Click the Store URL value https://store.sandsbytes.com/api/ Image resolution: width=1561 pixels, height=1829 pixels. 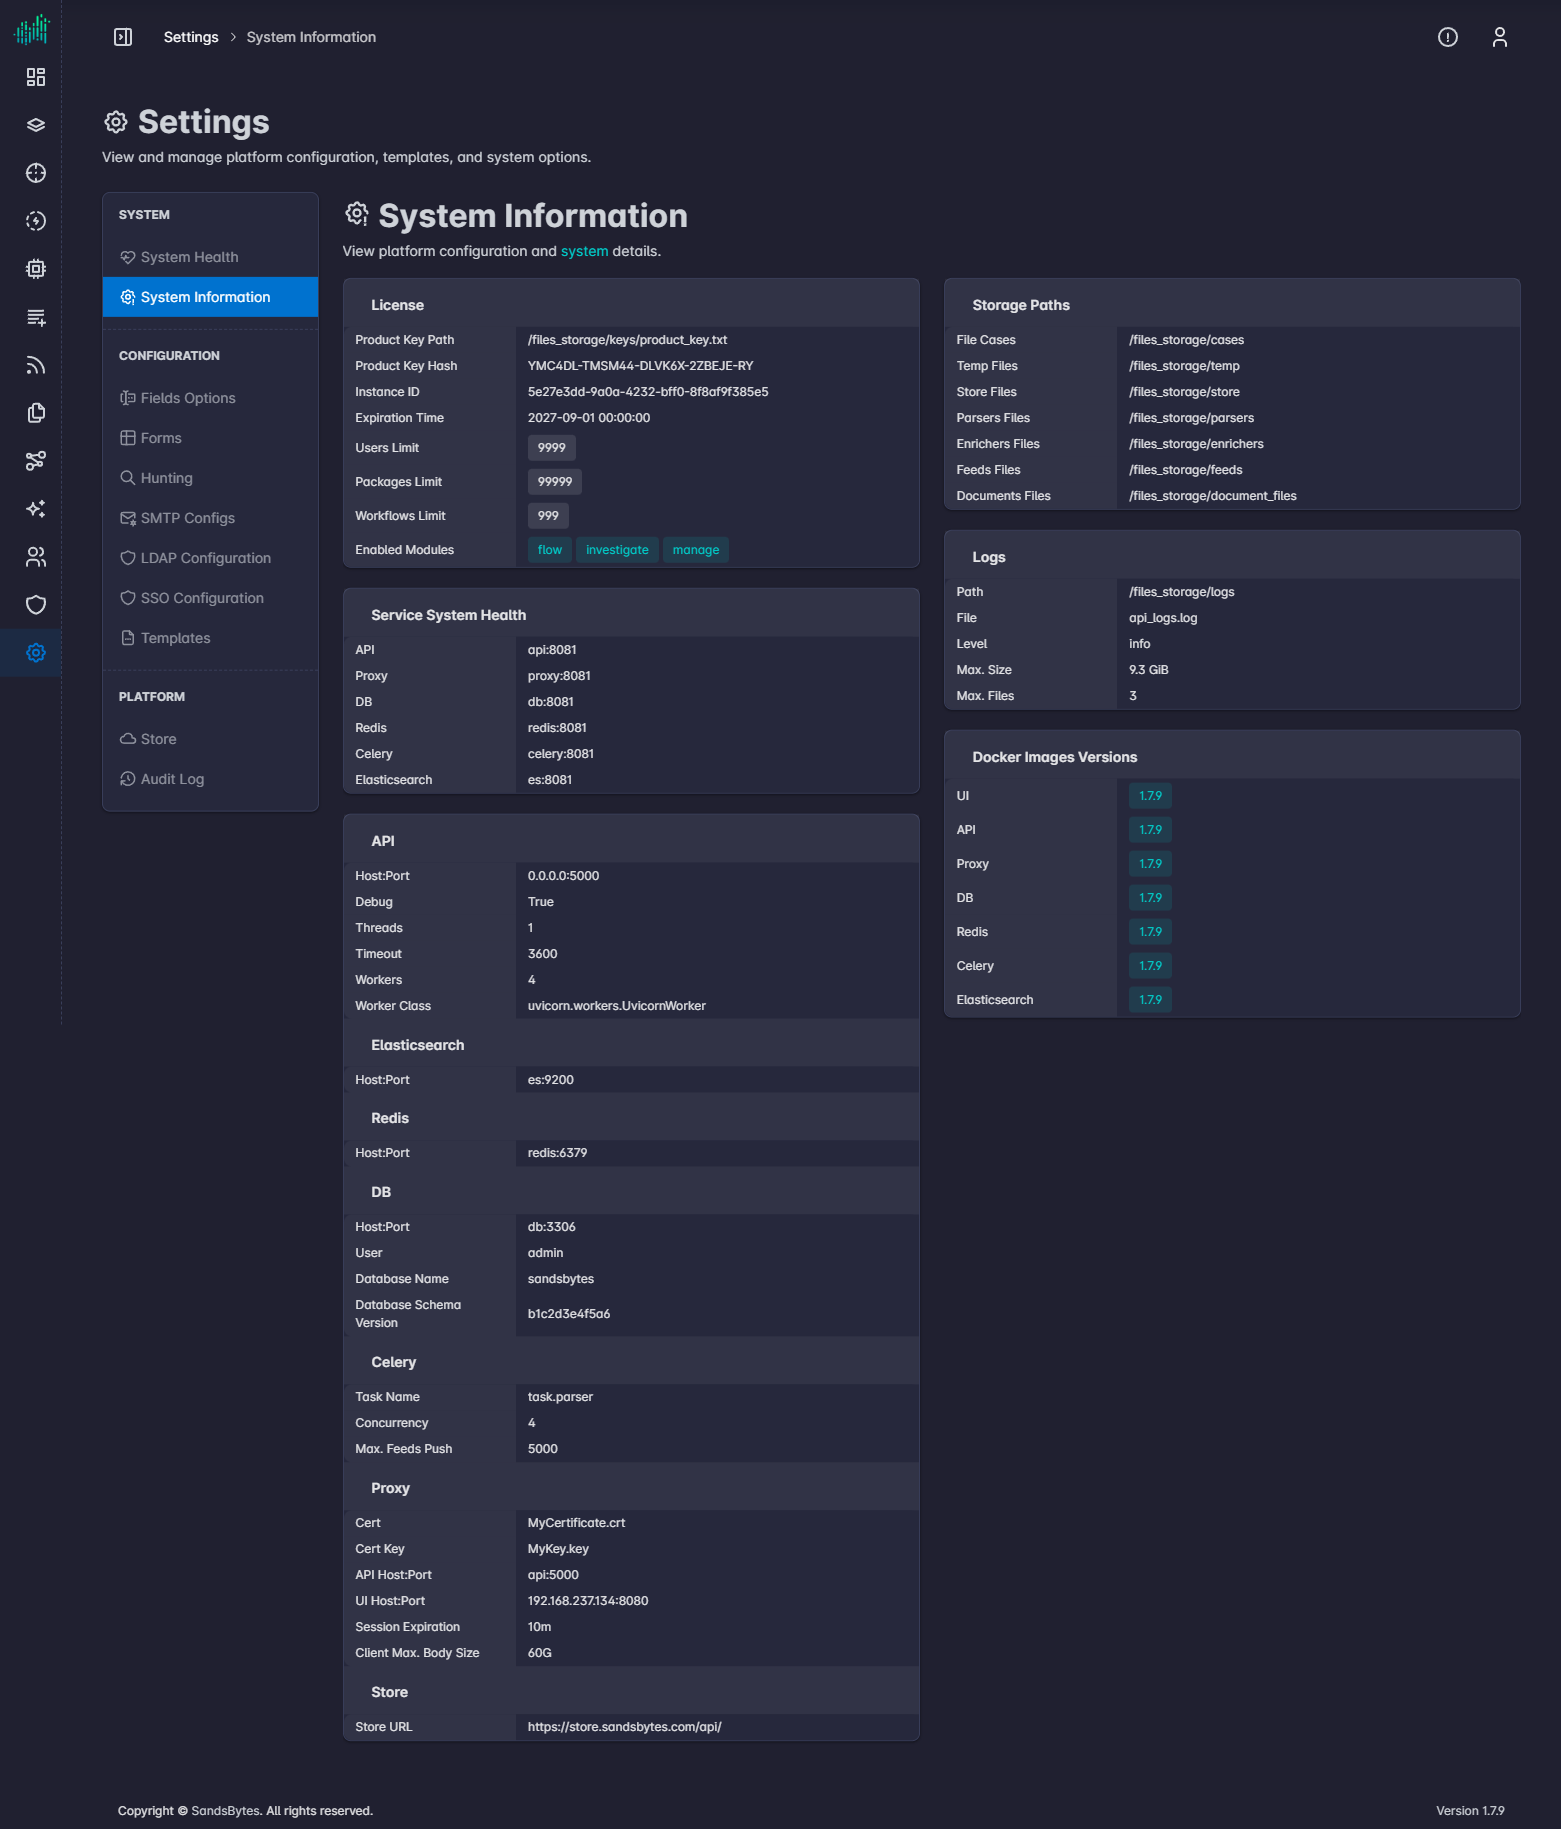pyautogui.click(x=625, y=1727)
